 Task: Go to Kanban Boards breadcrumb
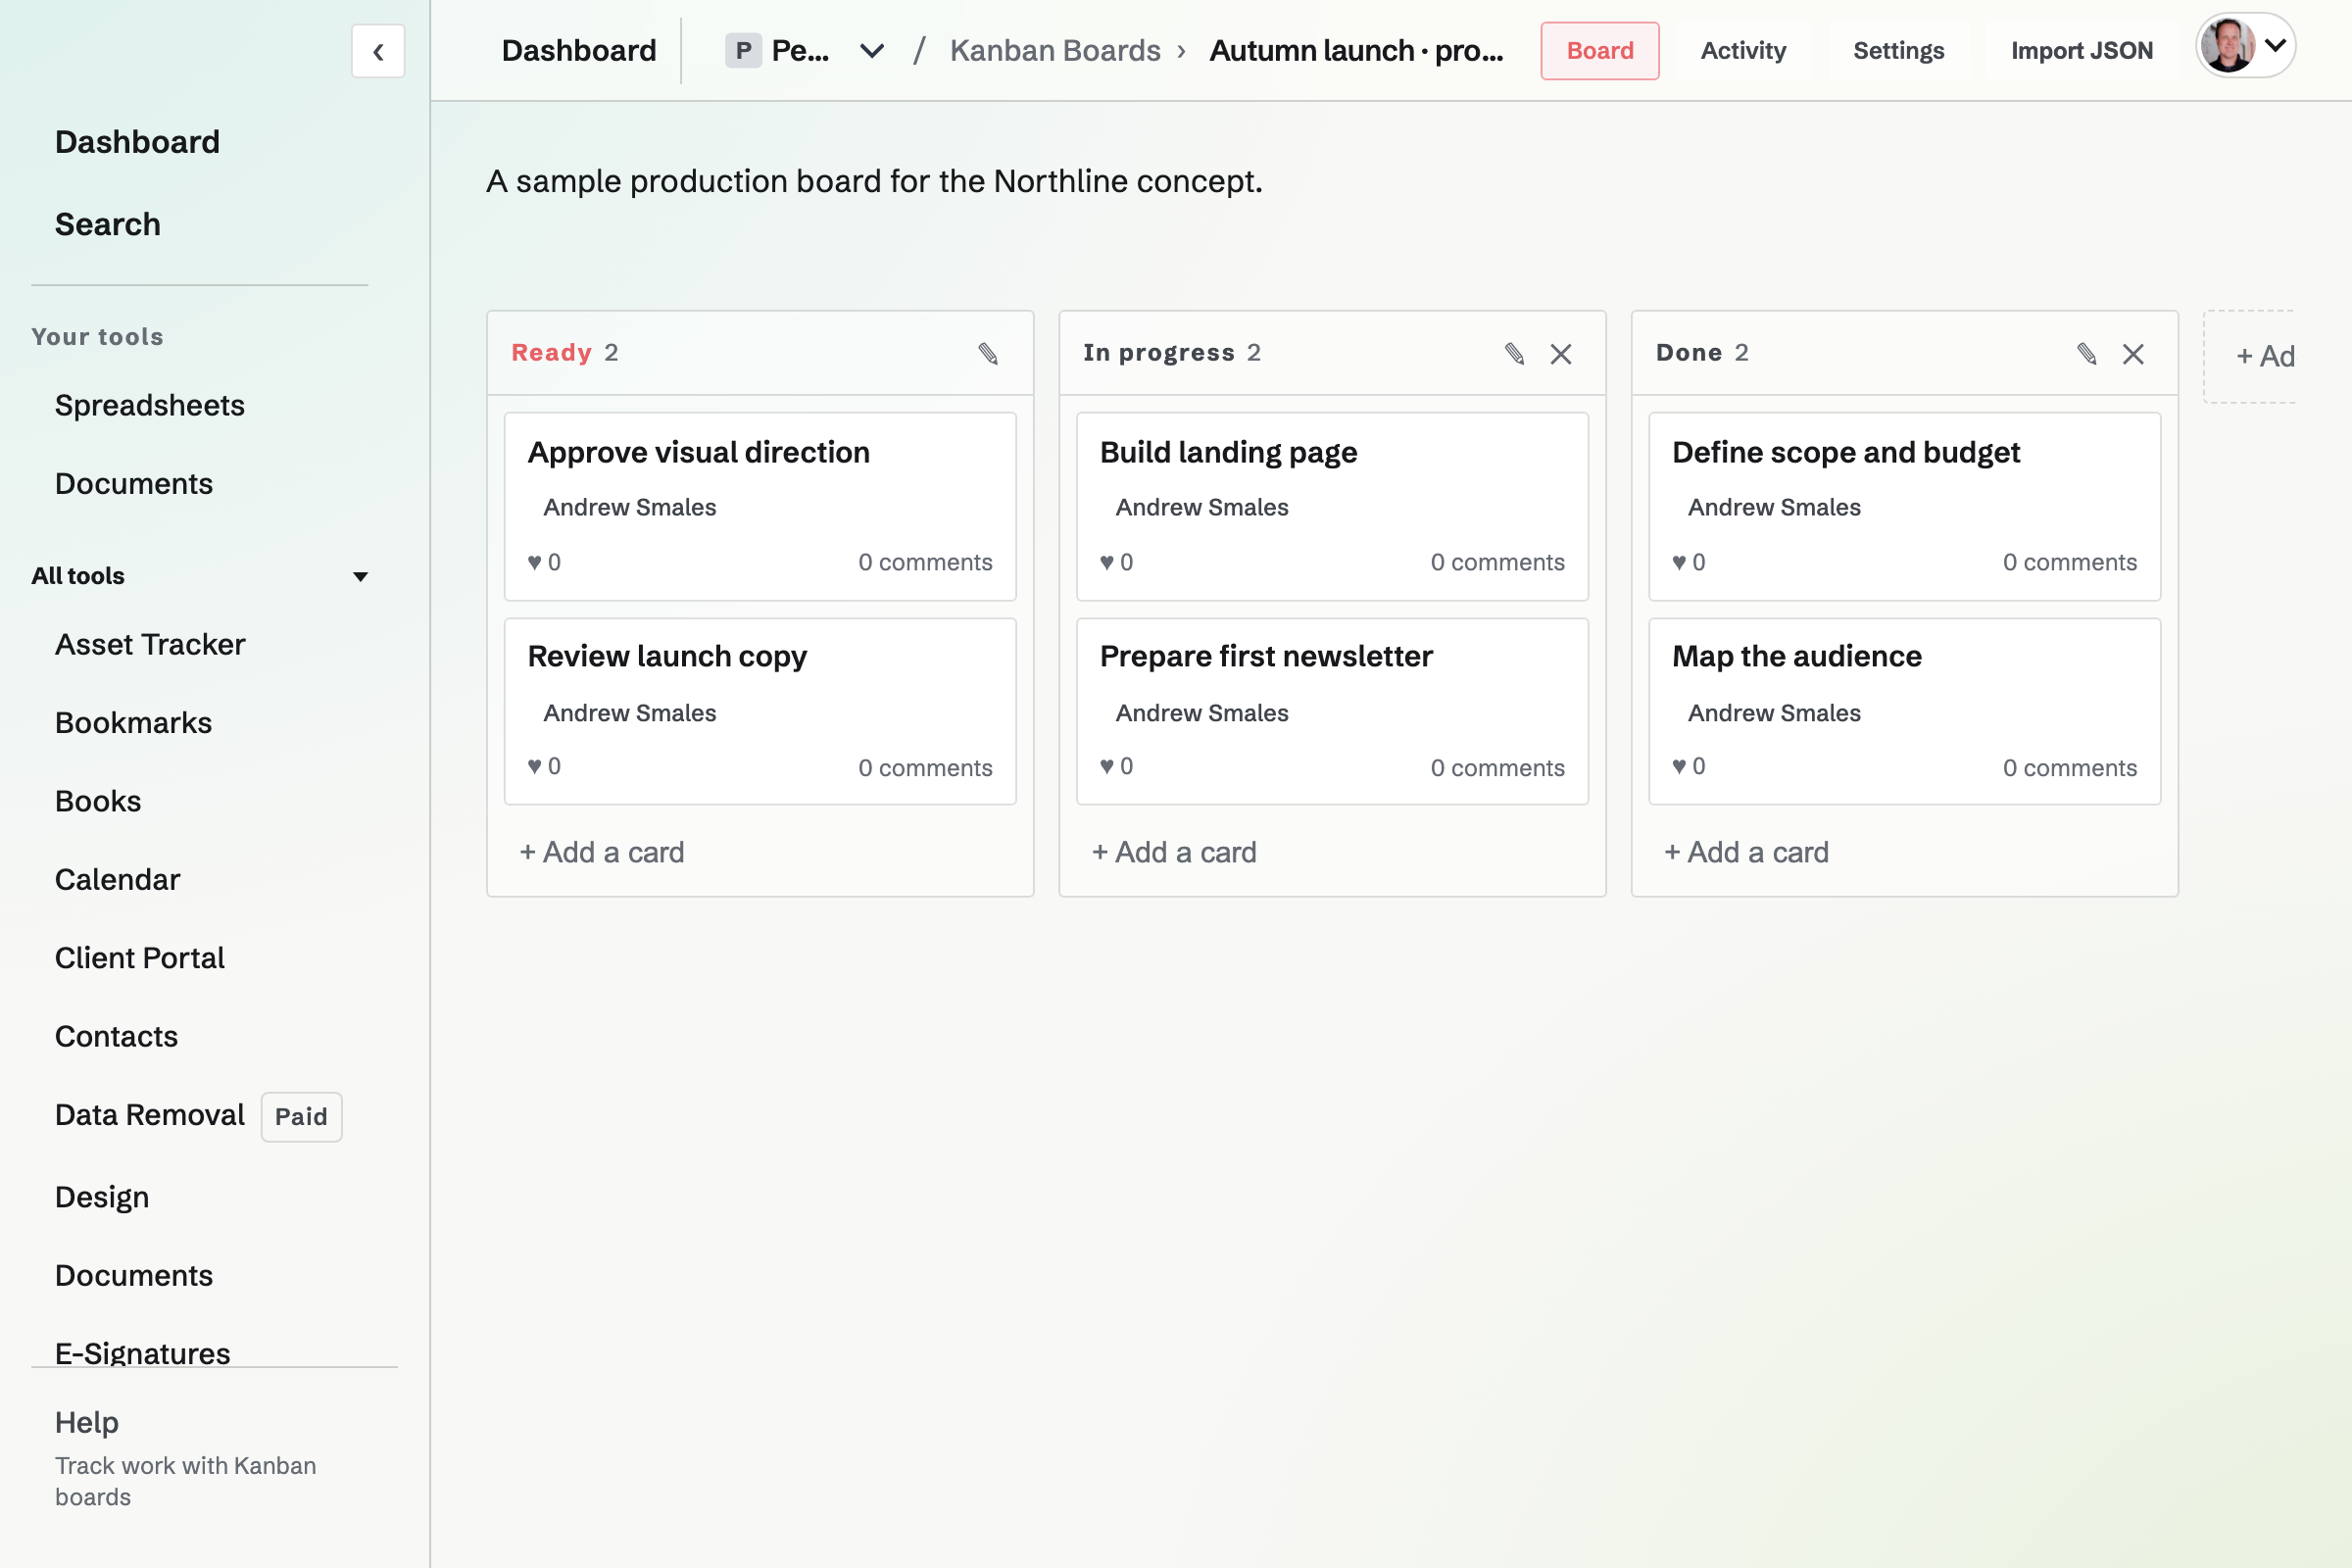(1055, 51)
